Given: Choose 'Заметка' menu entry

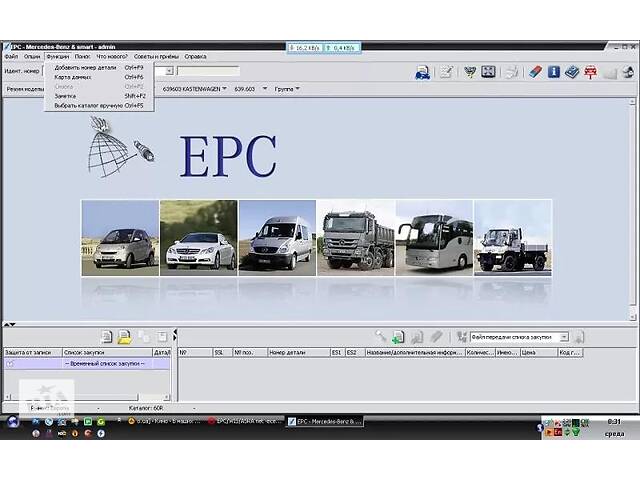Looking at the screenshot, I should click(99, 96).
